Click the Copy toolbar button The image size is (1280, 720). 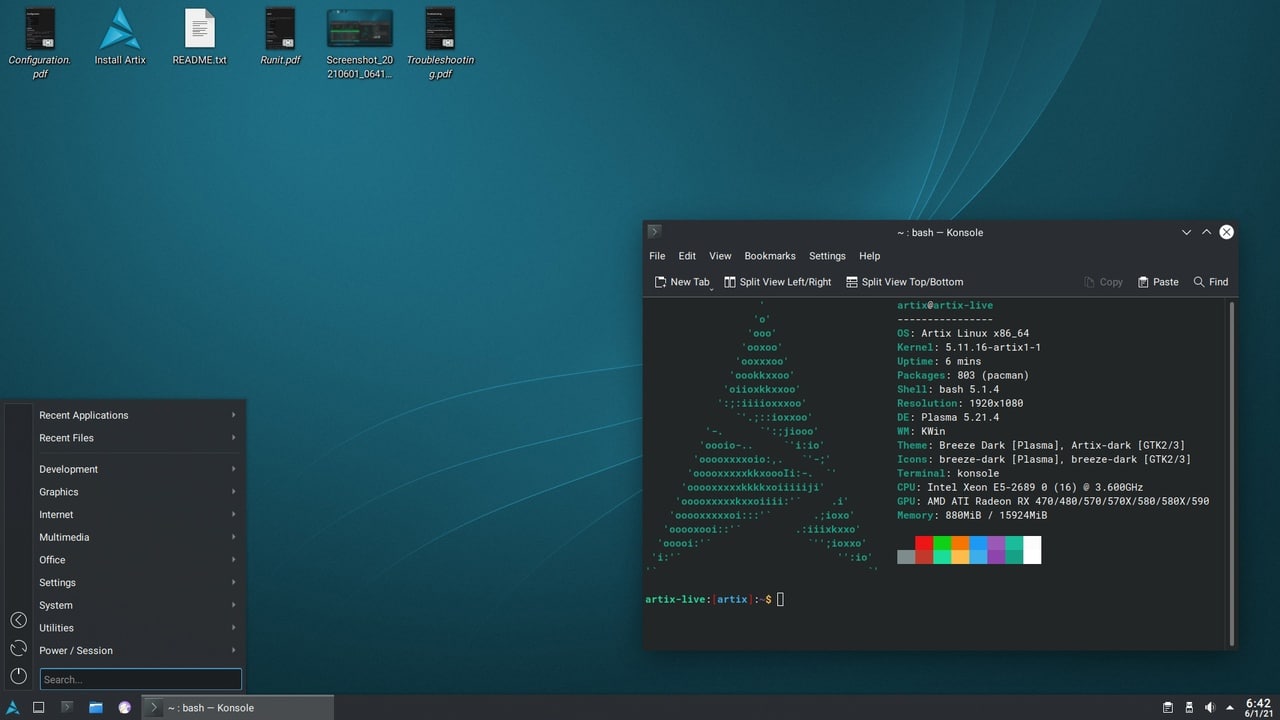pyautogui.click(x=1103, y=282)
